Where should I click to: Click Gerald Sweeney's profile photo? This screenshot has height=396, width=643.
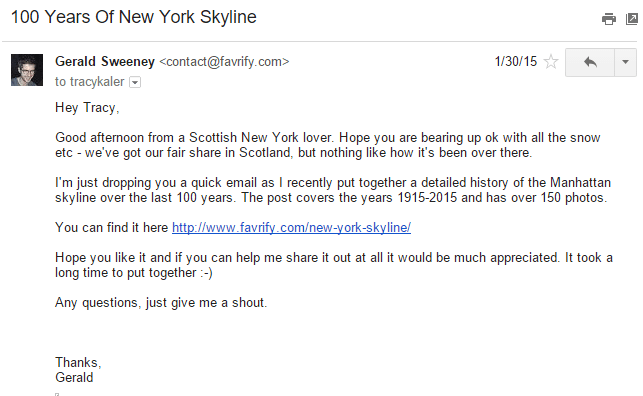(x=27, y=70)
